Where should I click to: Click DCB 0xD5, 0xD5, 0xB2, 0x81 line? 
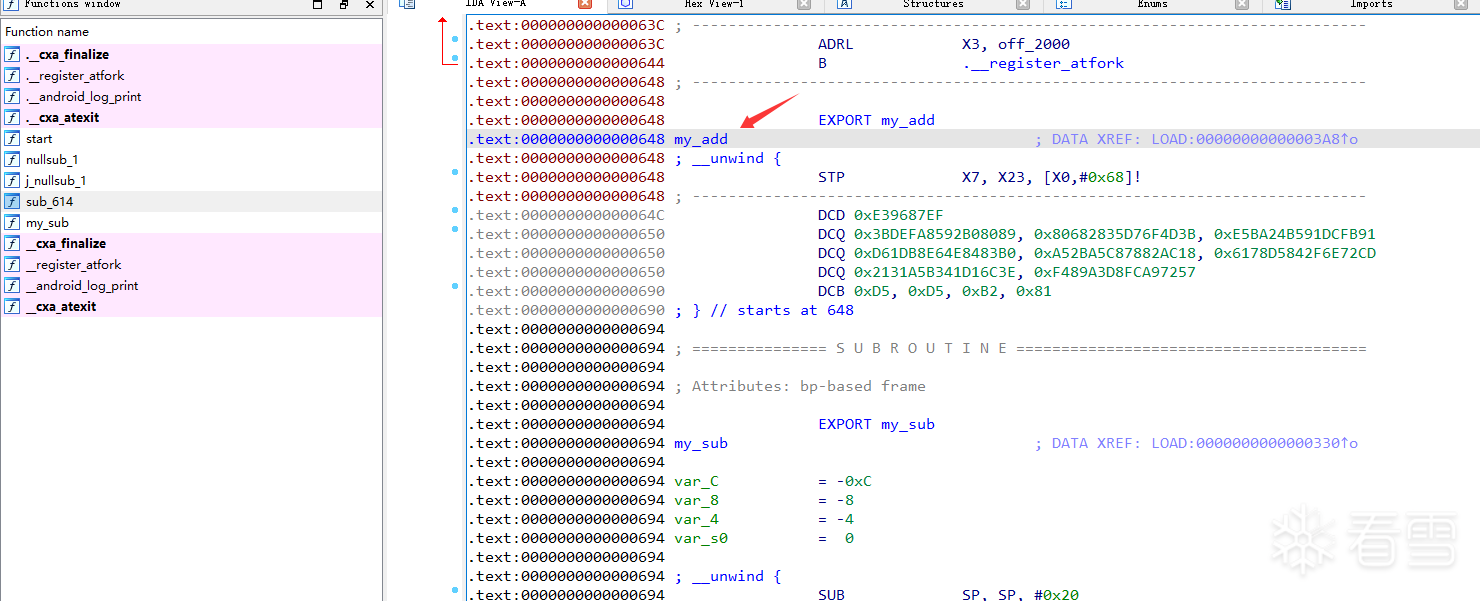click(x=934, y=291)
